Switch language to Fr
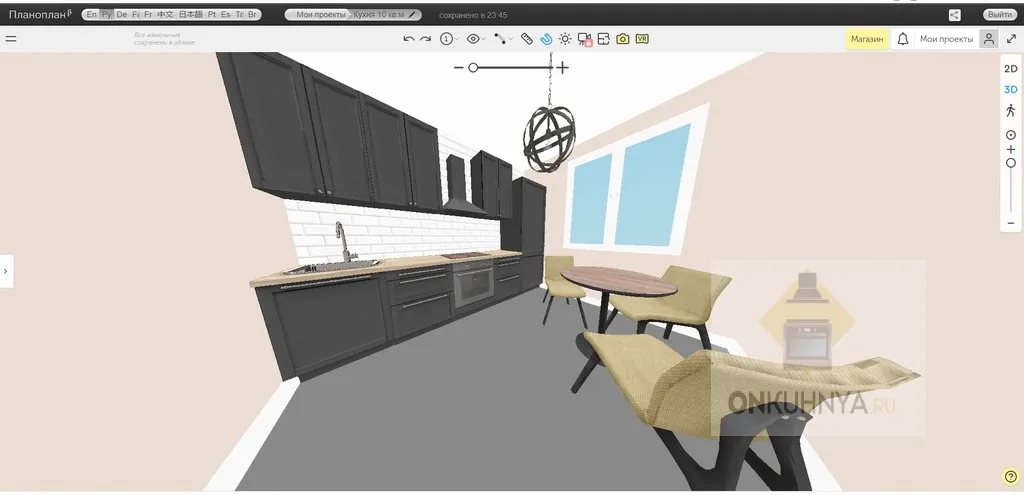Screen dimensions: 1024x495 [x=148, y=14]
